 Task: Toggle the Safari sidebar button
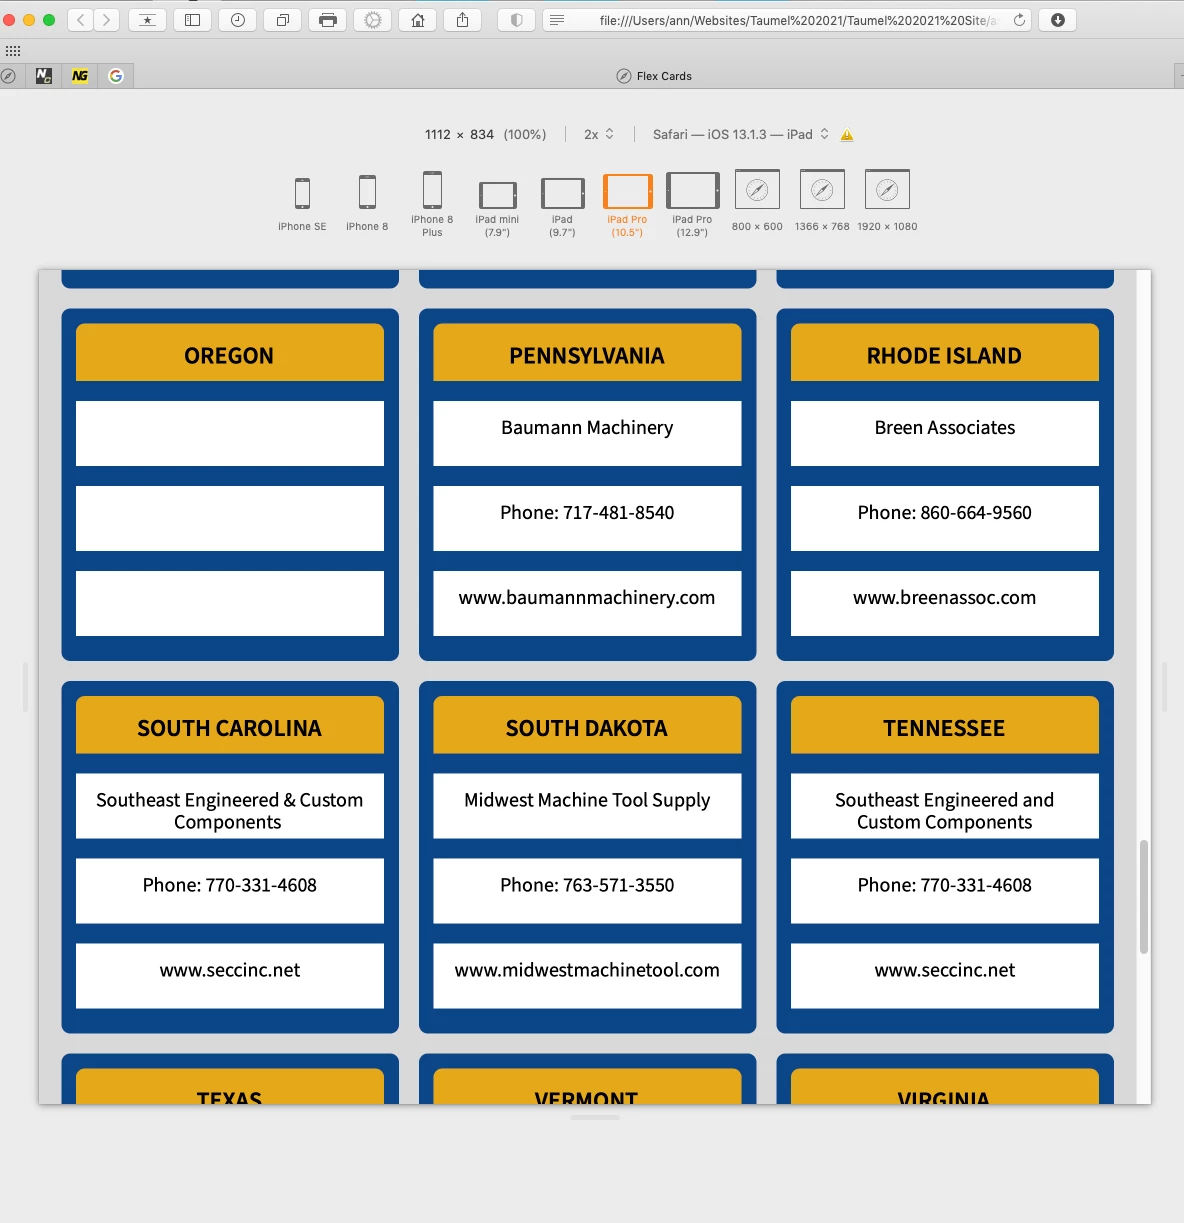pos(193,20)
